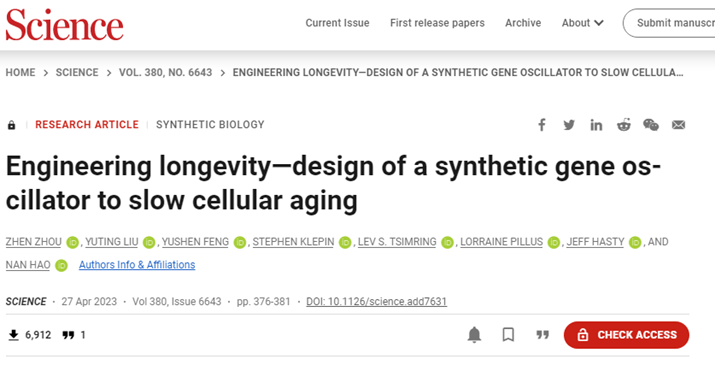This screenshot has height=365, width=715.
Task: Open cite tool quotation mark icon
Action: (x=542, y=335)
